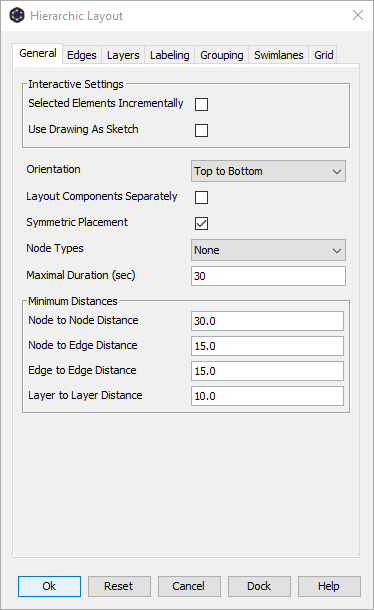Reset the layout settings to defaults
The width and height of the screenshot is (374, 610).
coord(119,586)
